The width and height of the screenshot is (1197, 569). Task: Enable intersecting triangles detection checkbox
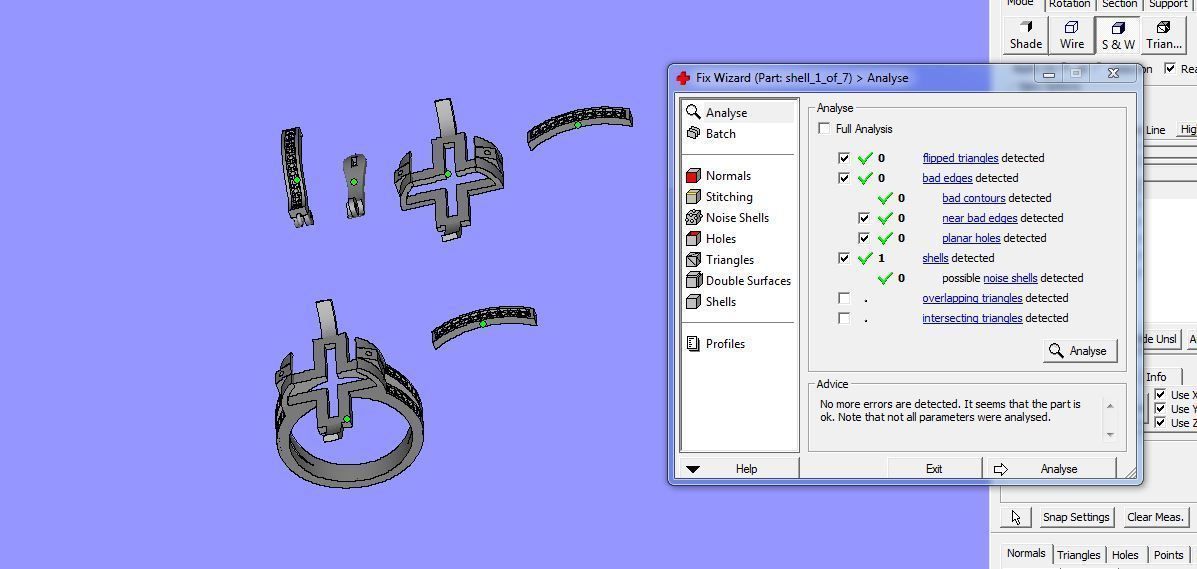(x=844, y=318)
